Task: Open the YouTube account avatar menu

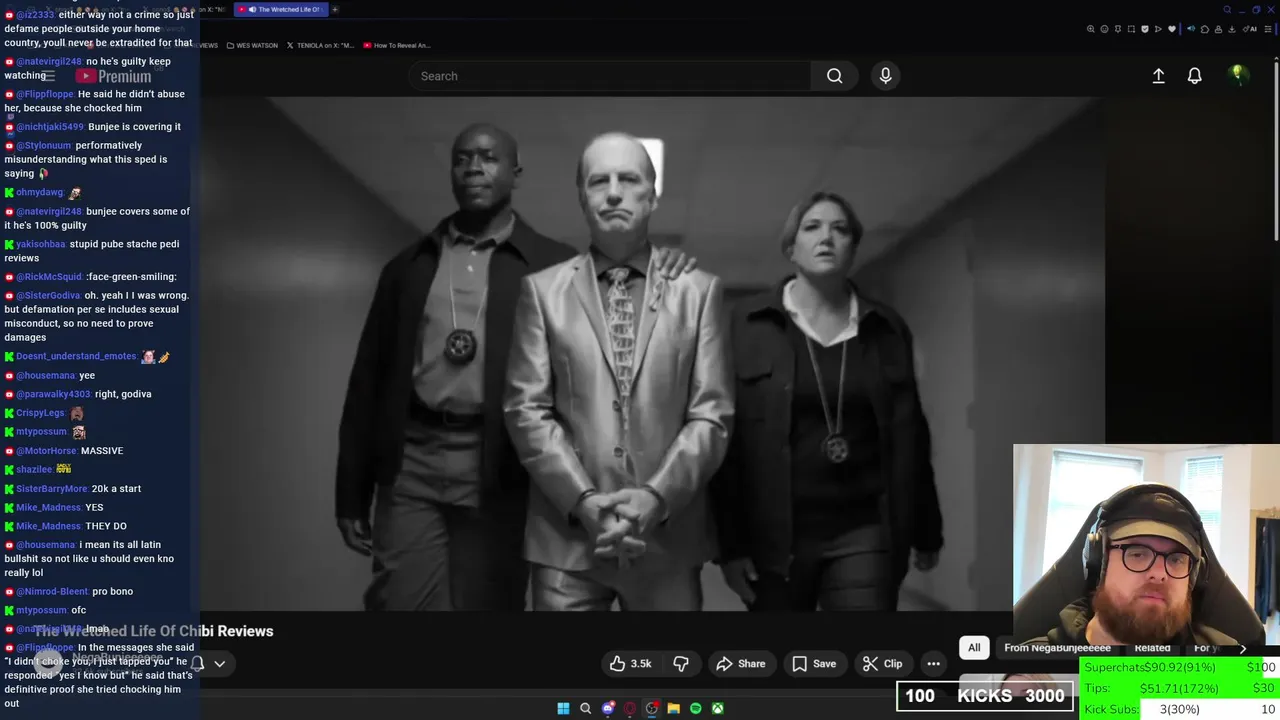Action: coord(1237,76)
